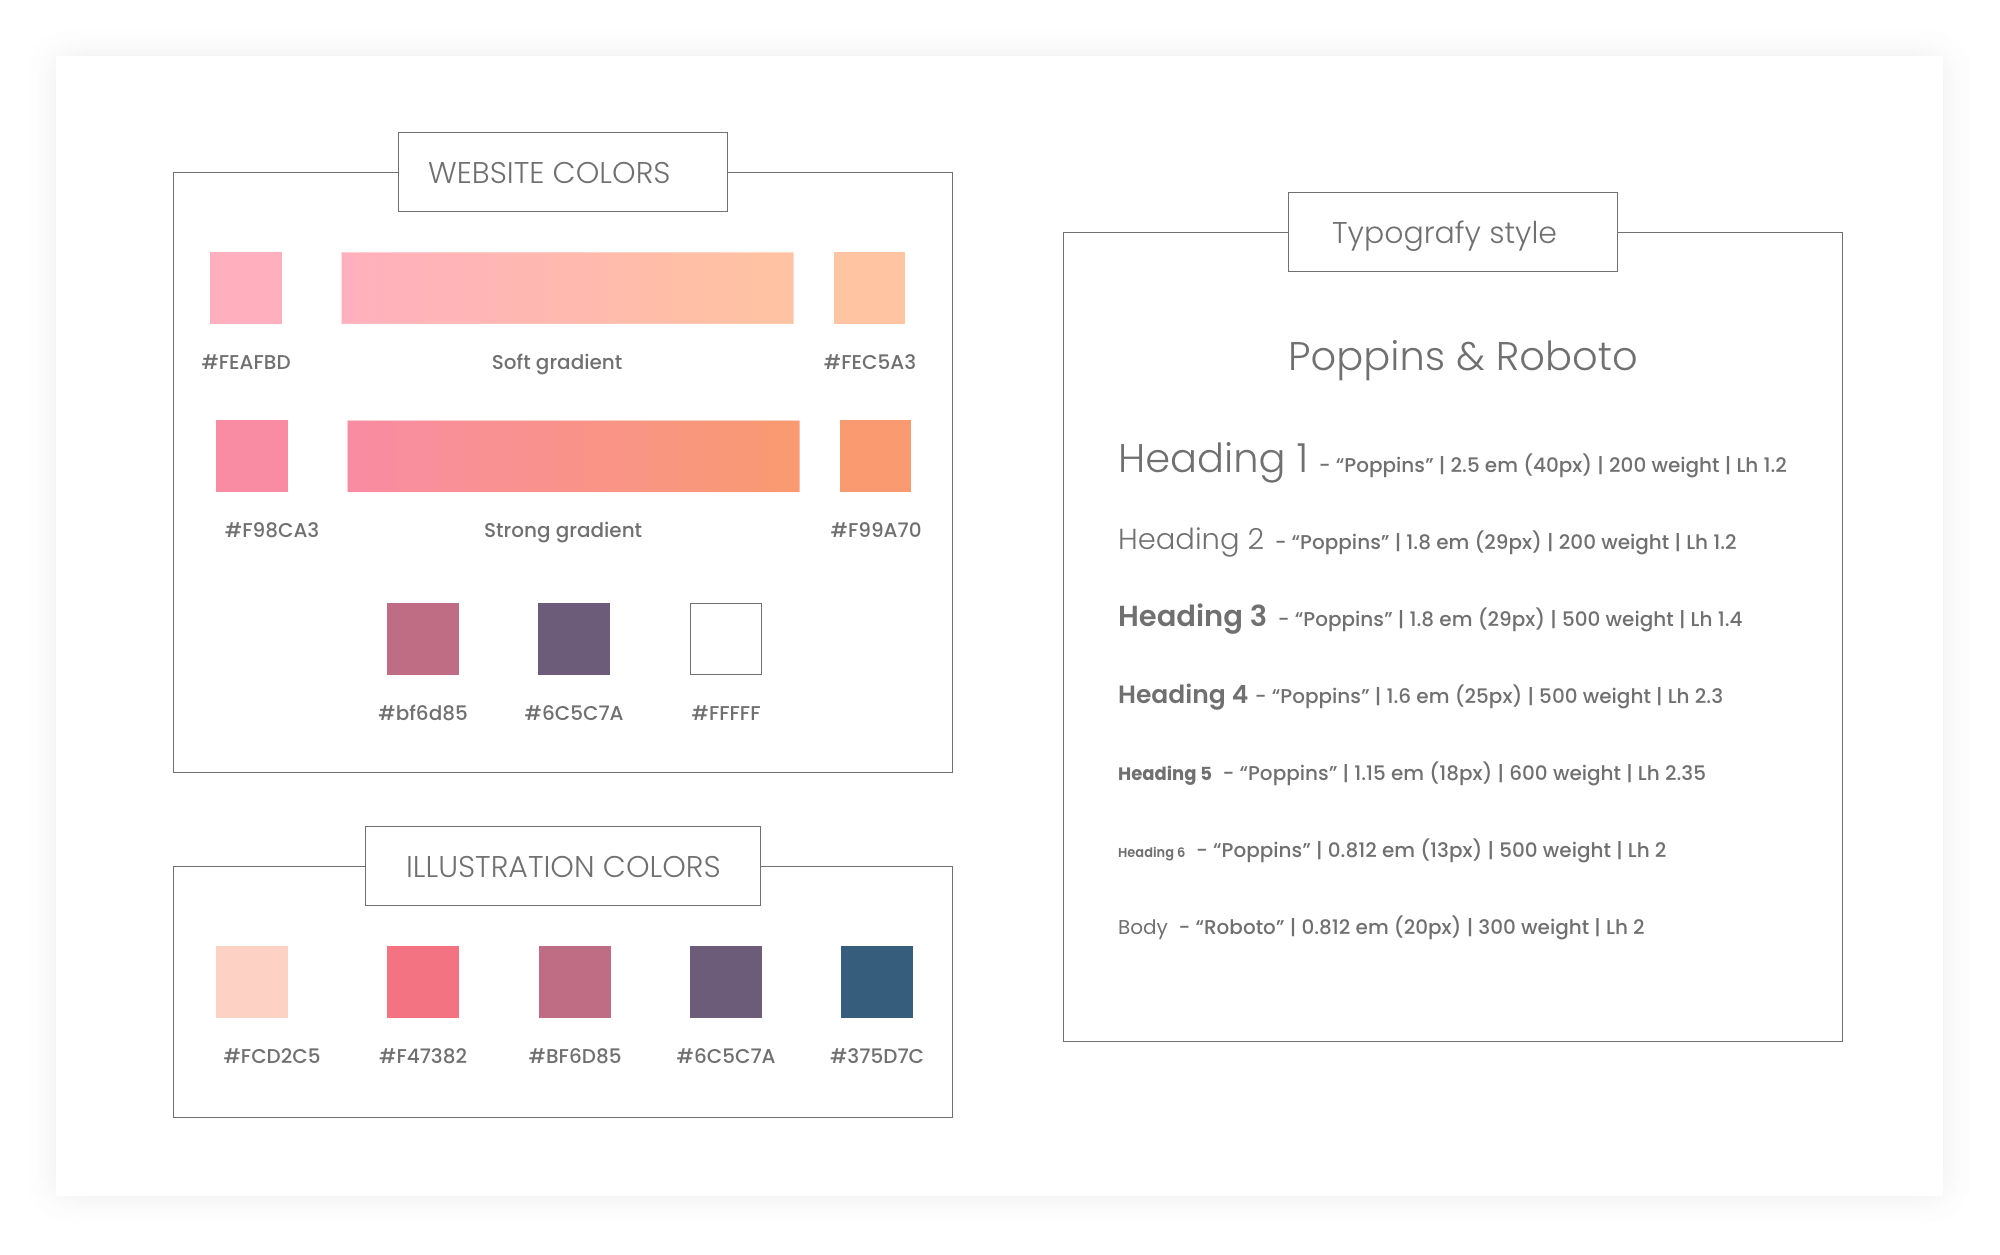
Task: Choose the #F99A70 orange swatch
Action: [875, 456]
